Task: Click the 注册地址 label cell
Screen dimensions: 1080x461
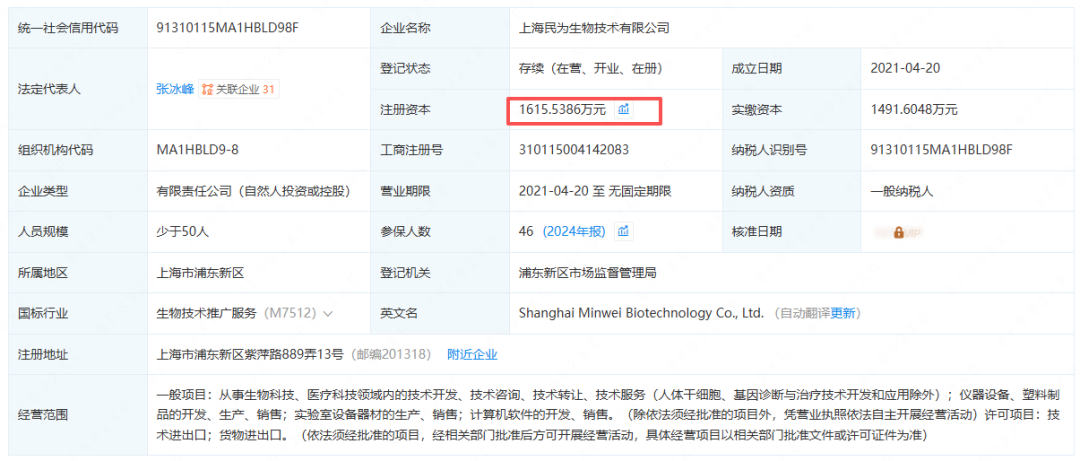Action: click(78, 355)
